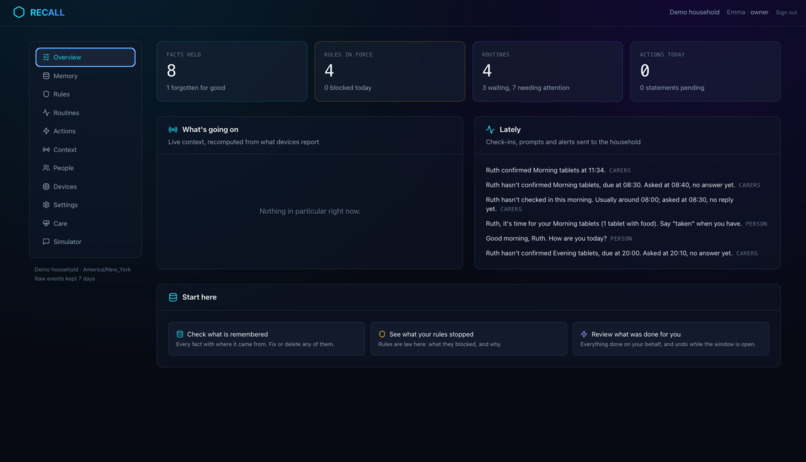This screenshot has width=806, height=462.
Task: Click "Check-ins, prompts and alerts" subtitle
Action: (563, 142)
